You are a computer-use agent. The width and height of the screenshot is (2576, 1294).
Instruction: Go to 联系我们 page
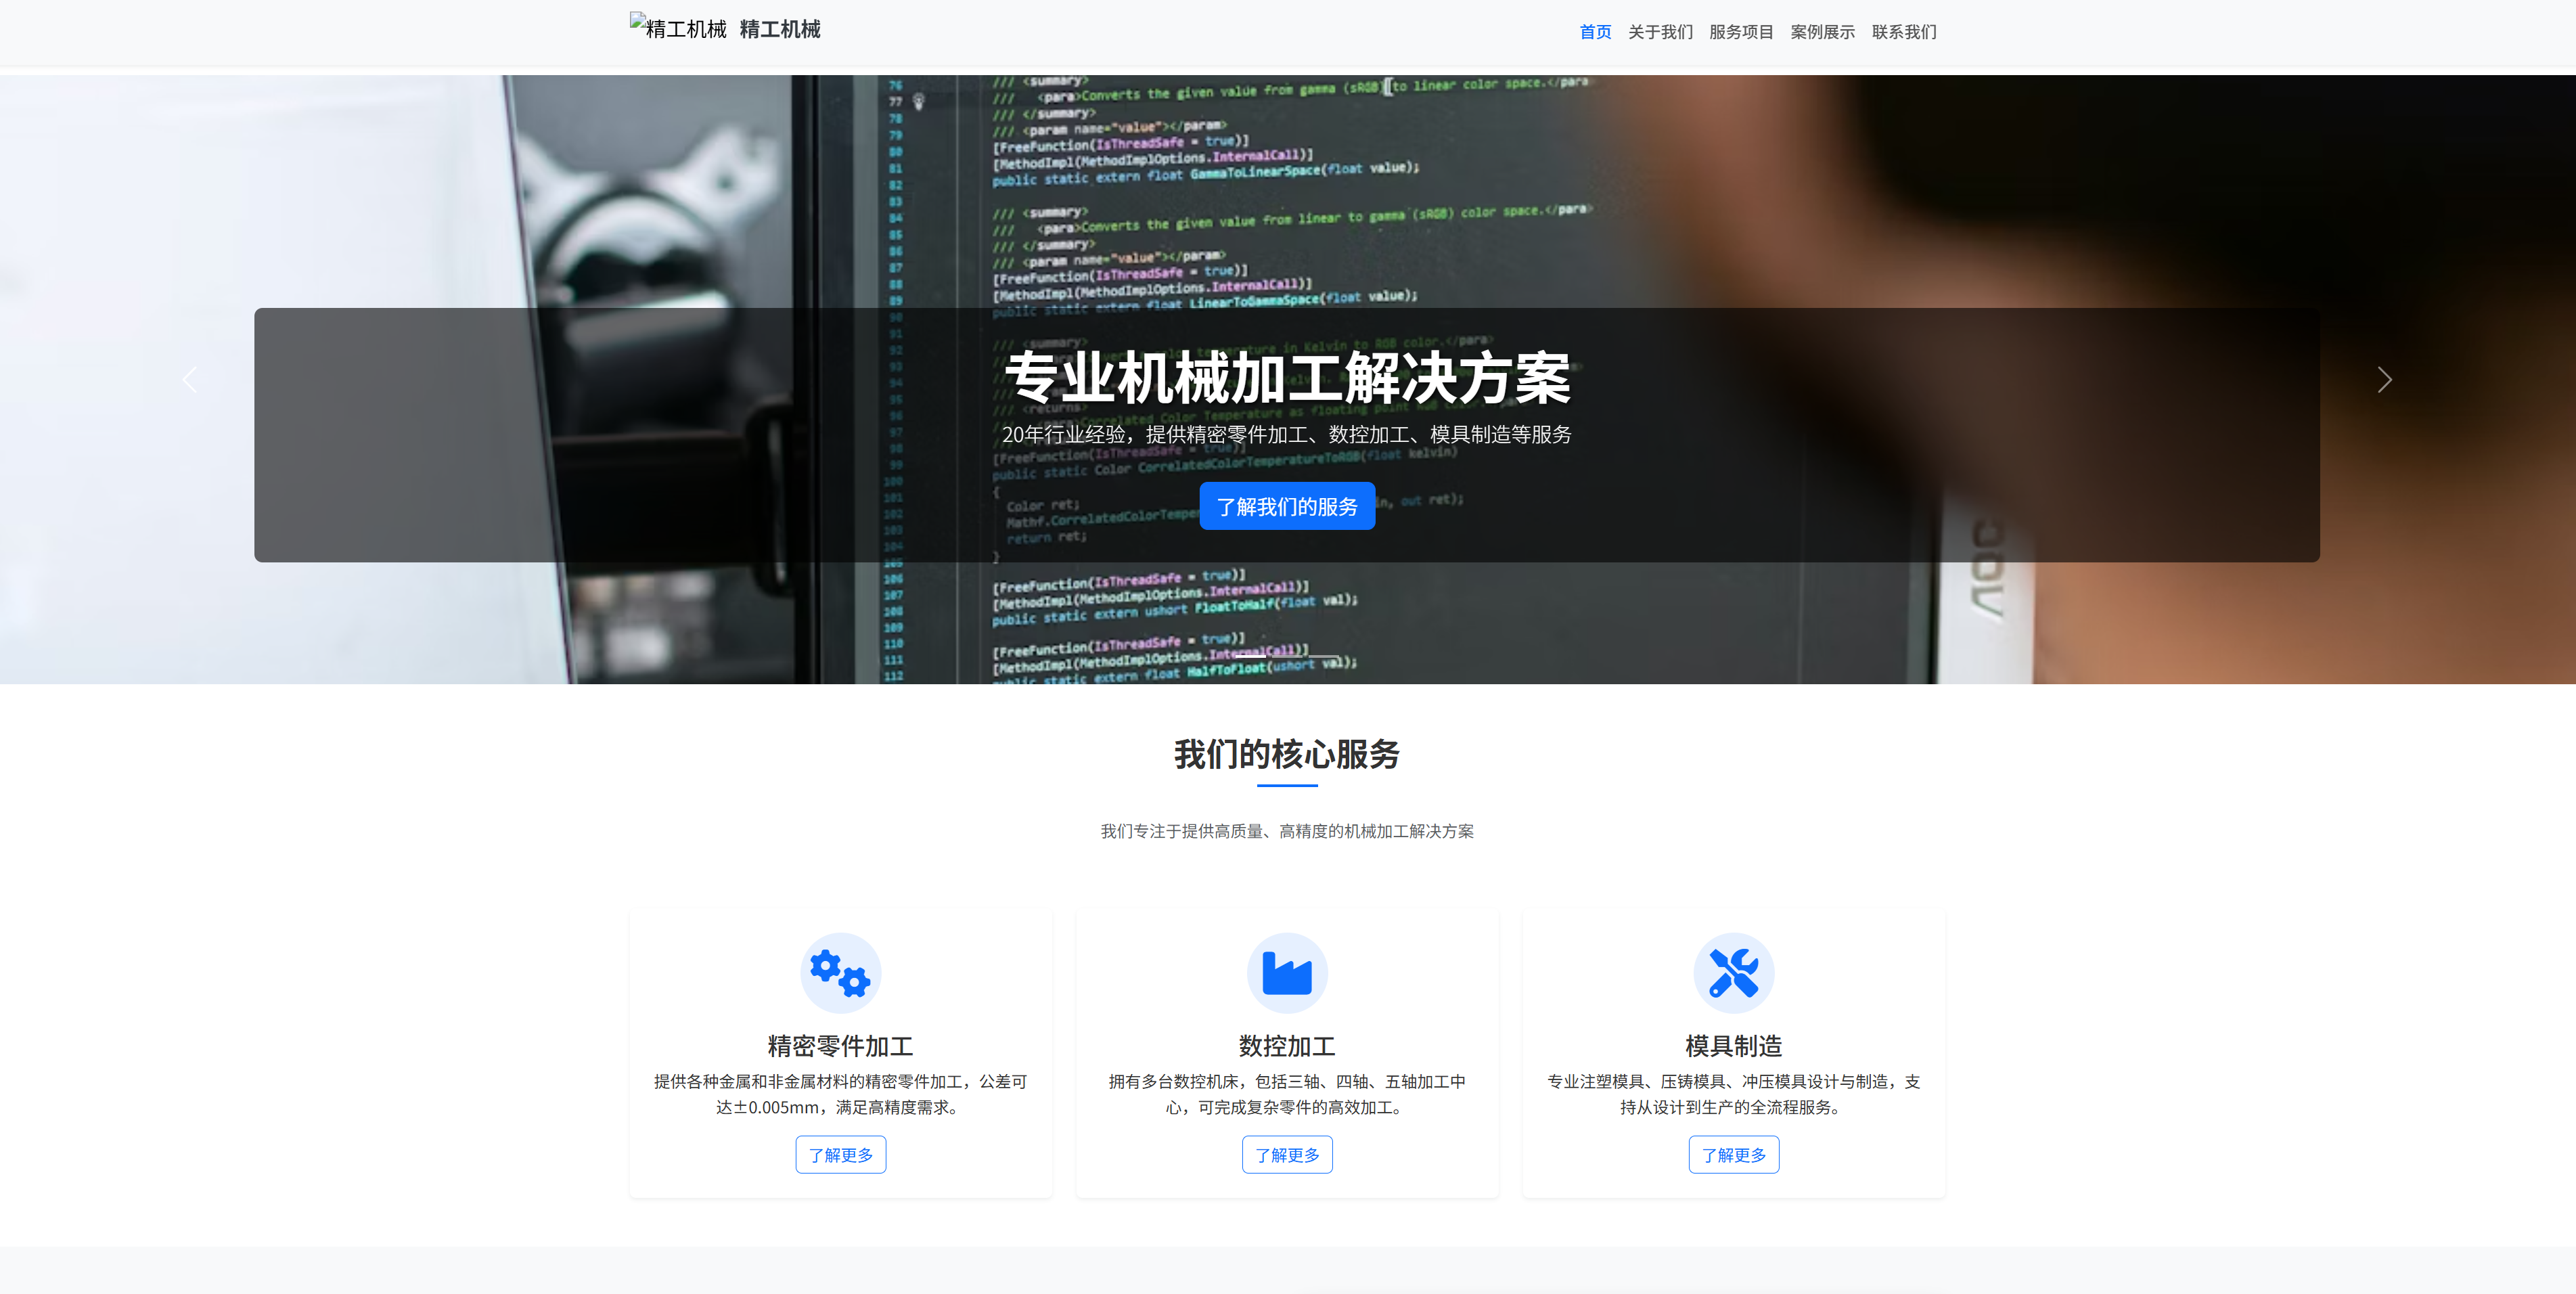pyautogui.click(x=1904, y=32)
